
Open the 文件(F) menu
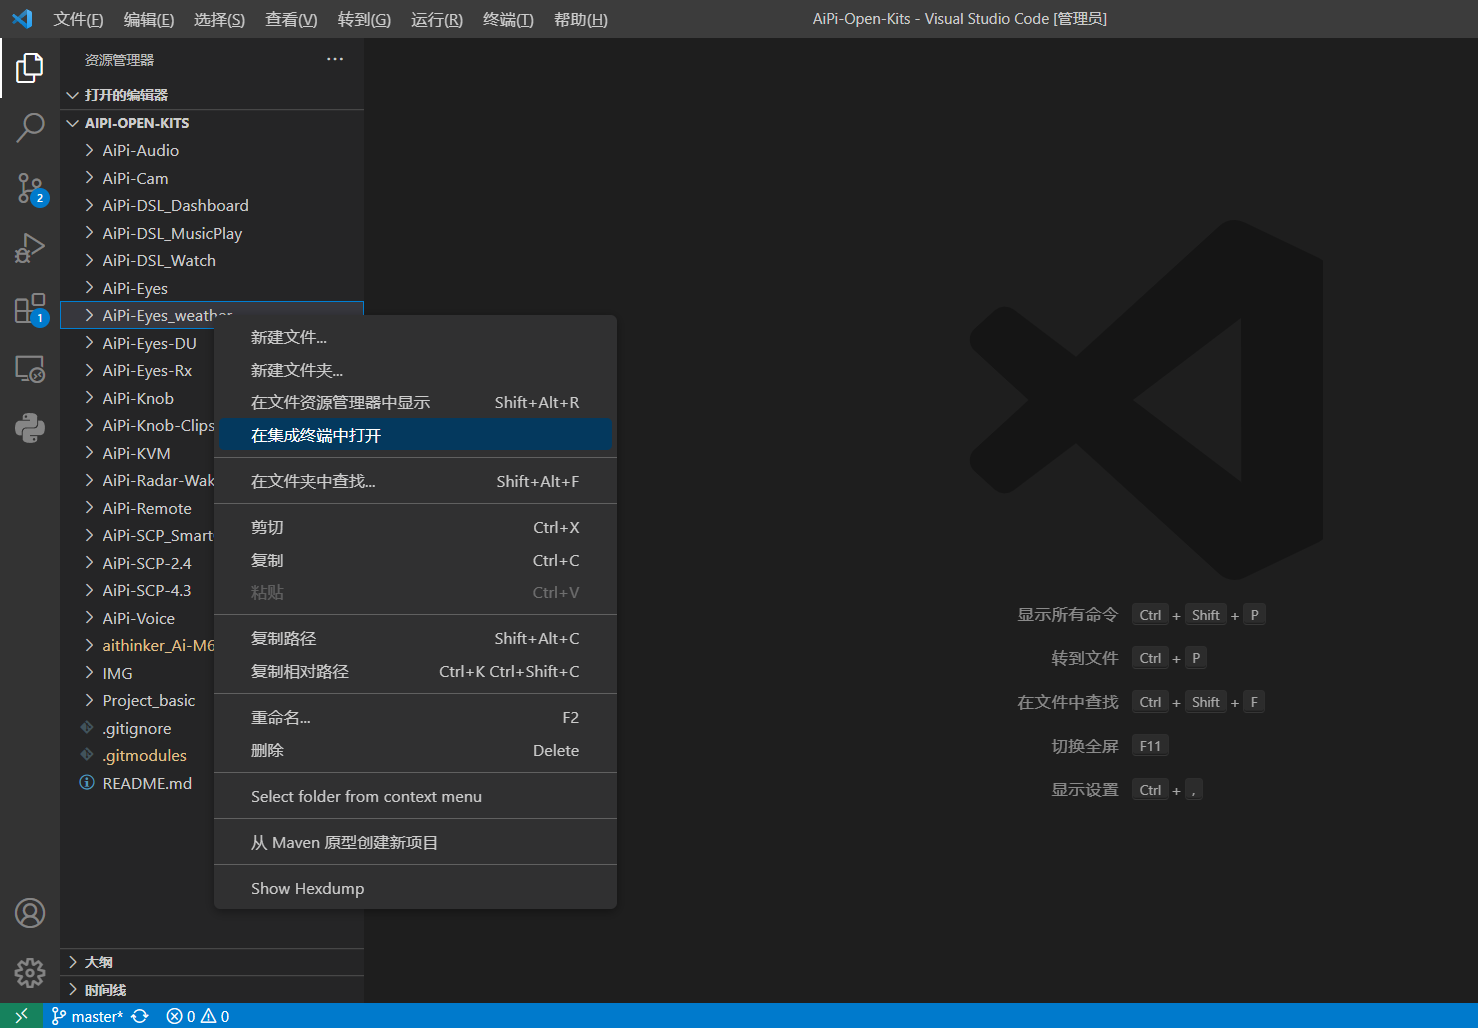coord(78,19)
